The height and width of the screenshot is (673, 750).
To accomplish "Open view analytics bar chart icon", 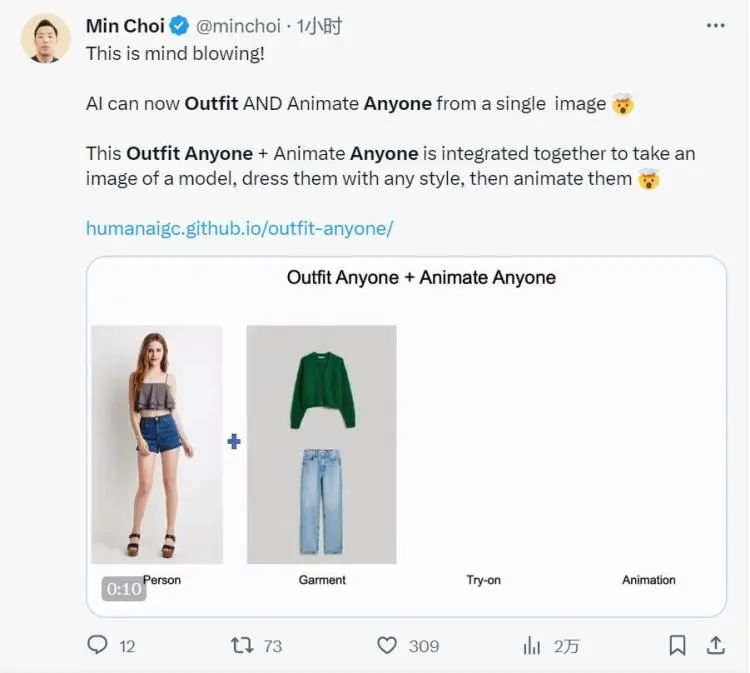I will 532,646.
